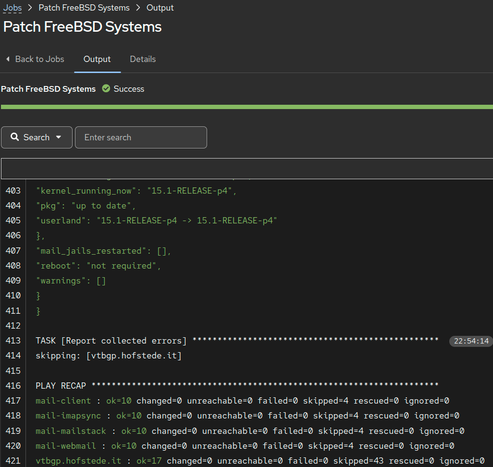Click the Success status label

coord(129,89)
